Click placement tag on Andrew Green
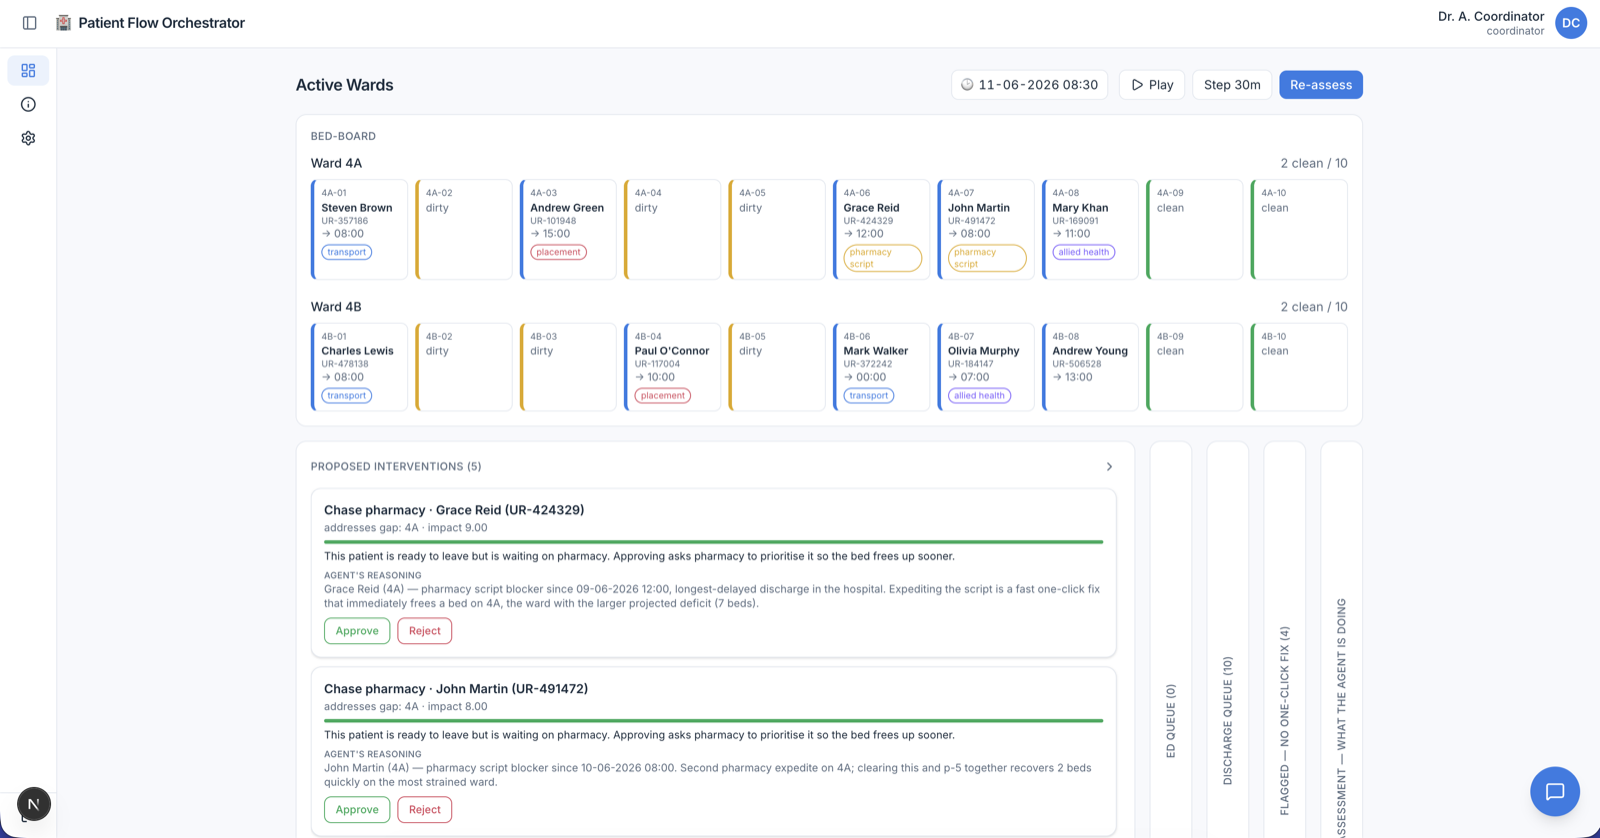Viewport: 1600px width, 838px height. pos(558,252)
